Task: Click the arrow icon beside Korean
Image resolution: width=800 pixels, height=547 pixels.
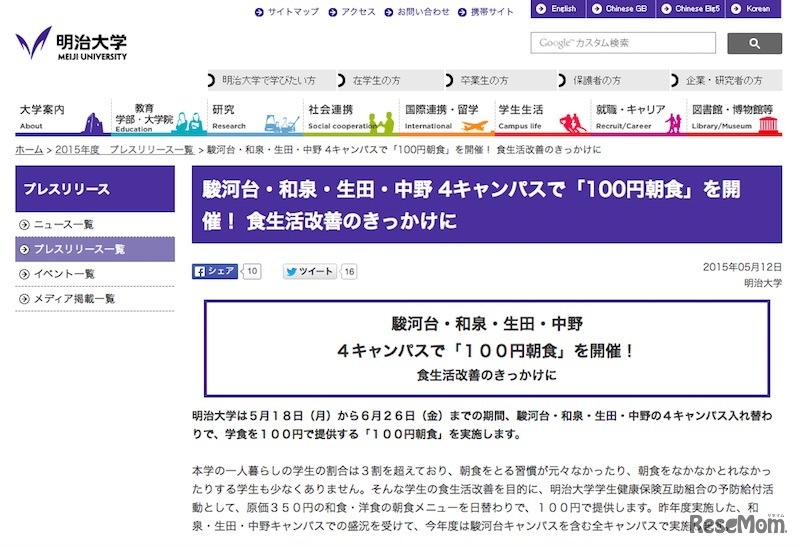Action: (736, 9)
